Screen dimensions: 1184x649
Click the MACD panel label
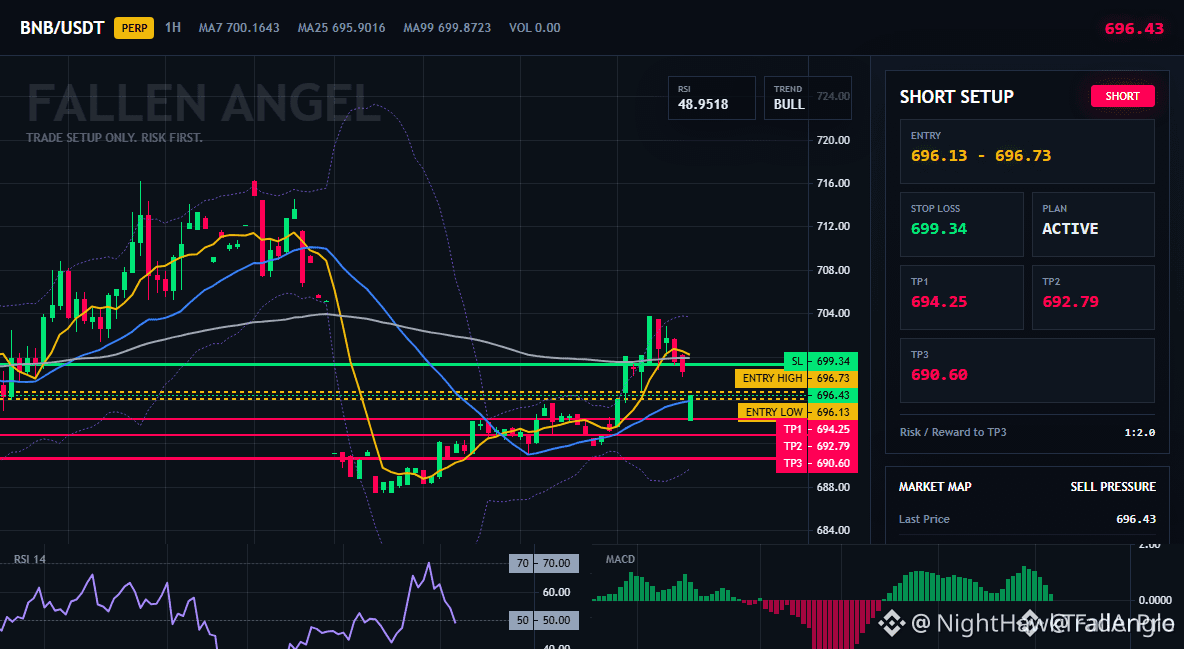tap(620, 559)
